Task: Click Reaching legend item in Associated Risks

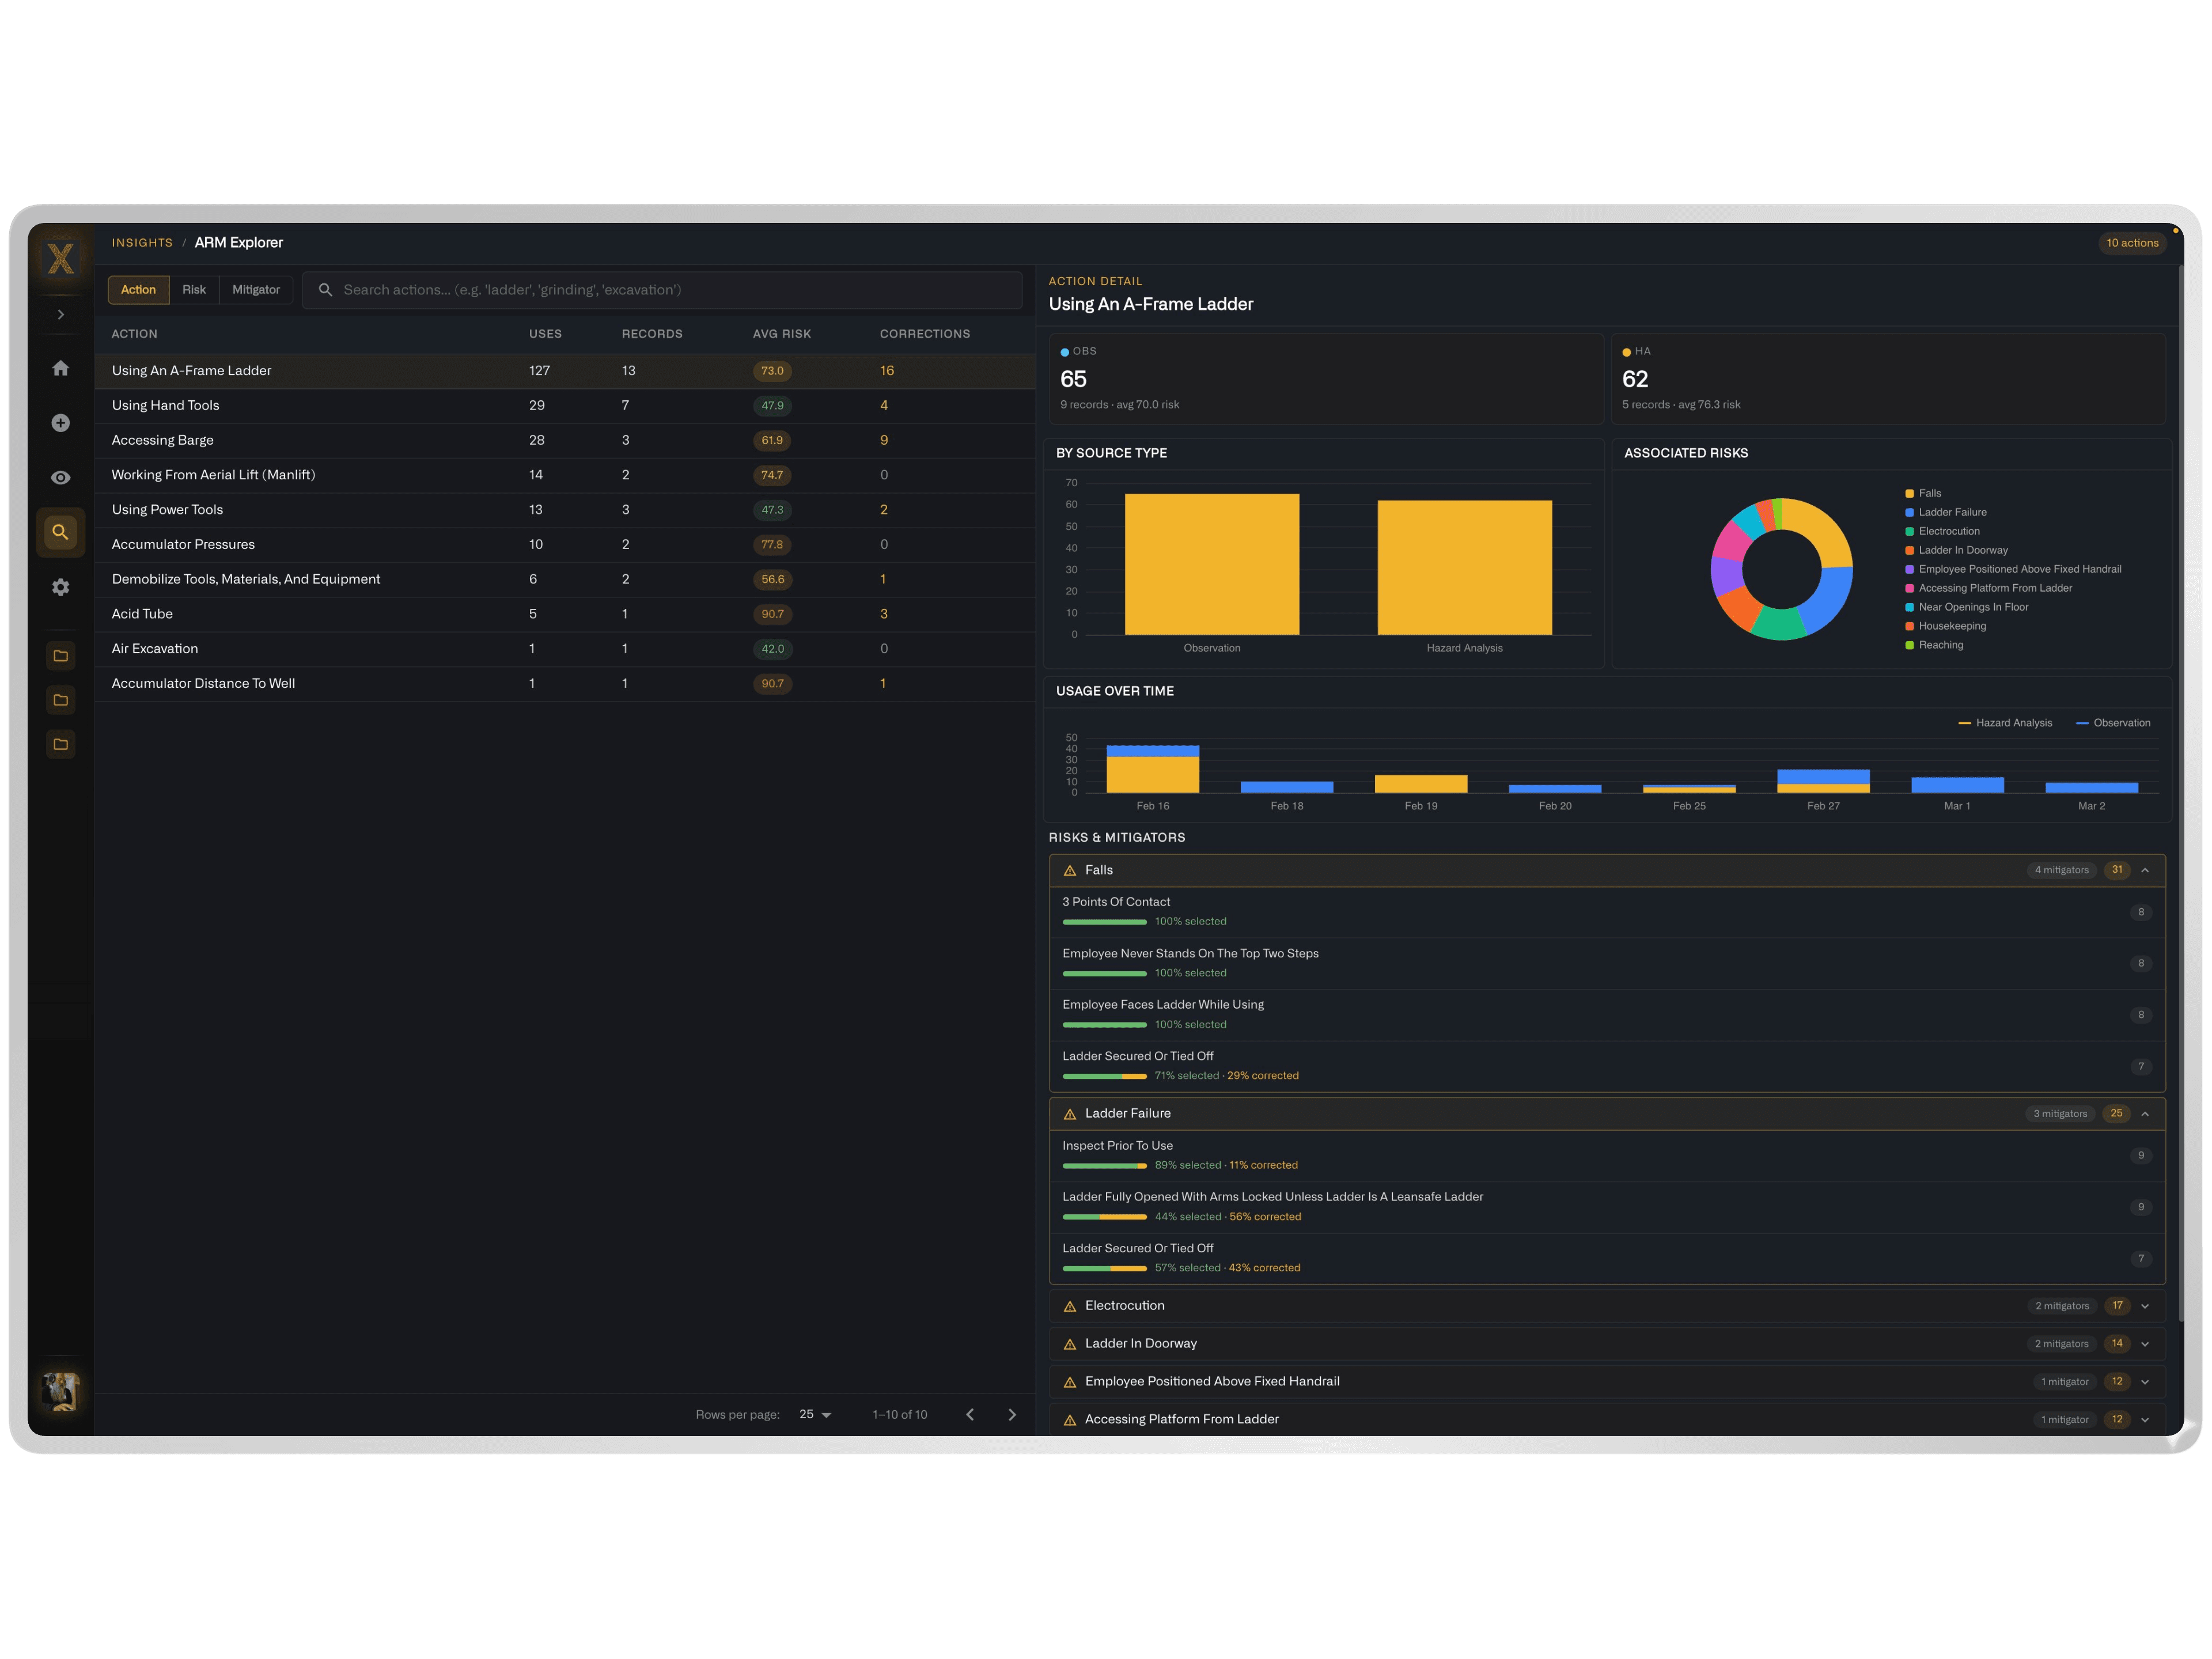Action: [1934, 645]
